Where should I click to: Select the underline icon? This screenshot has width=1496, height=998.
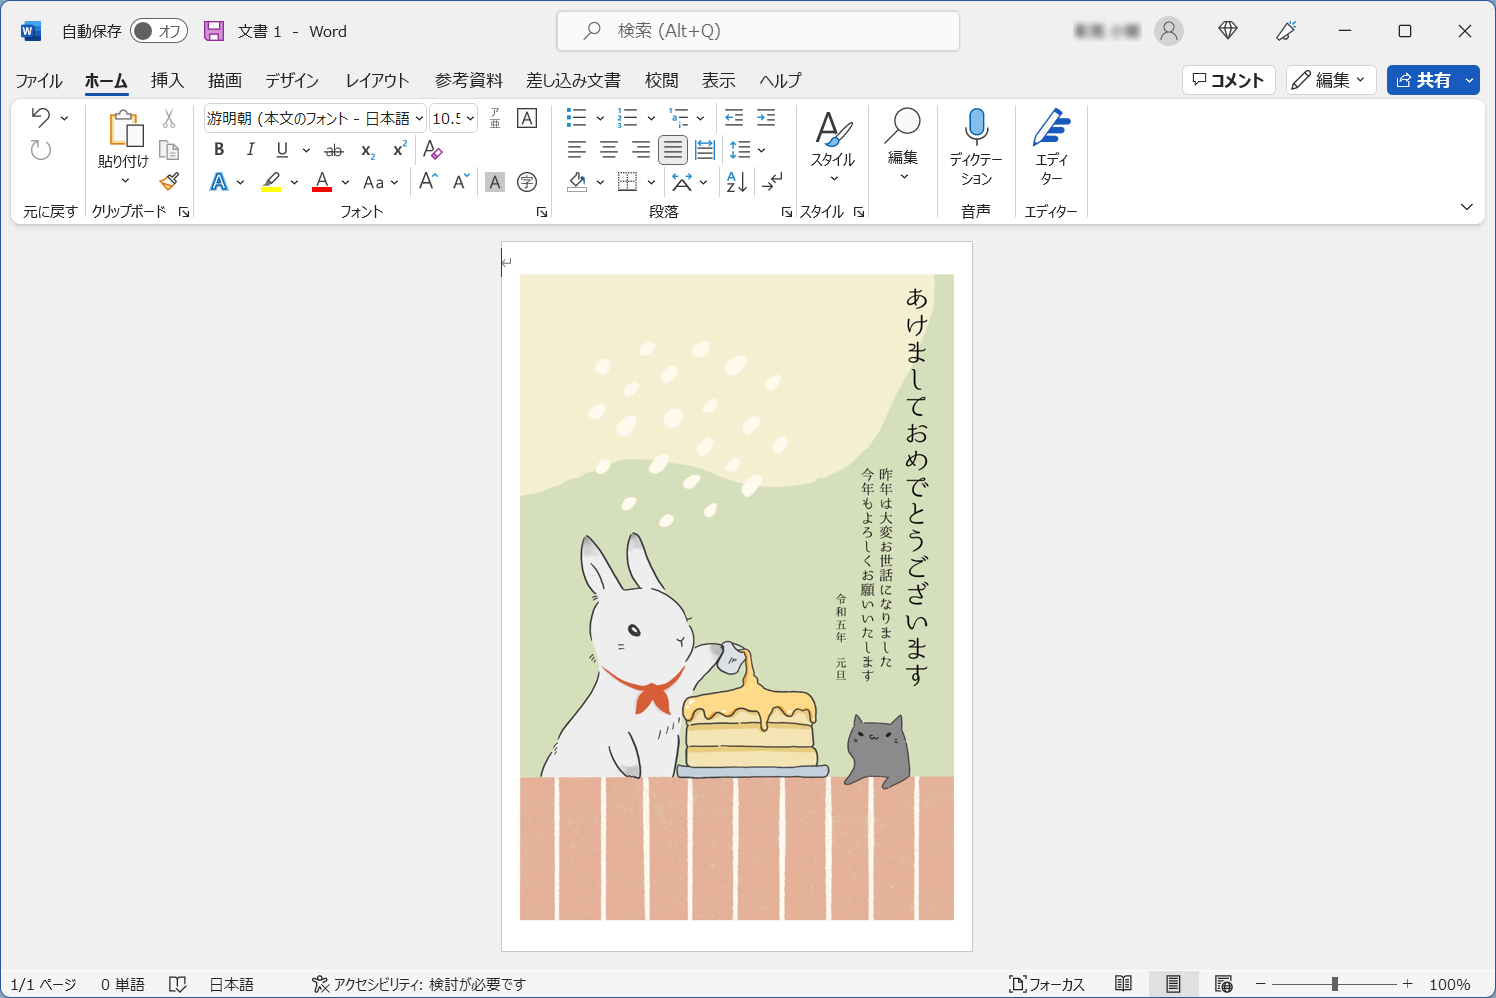[x=283, y=149]
